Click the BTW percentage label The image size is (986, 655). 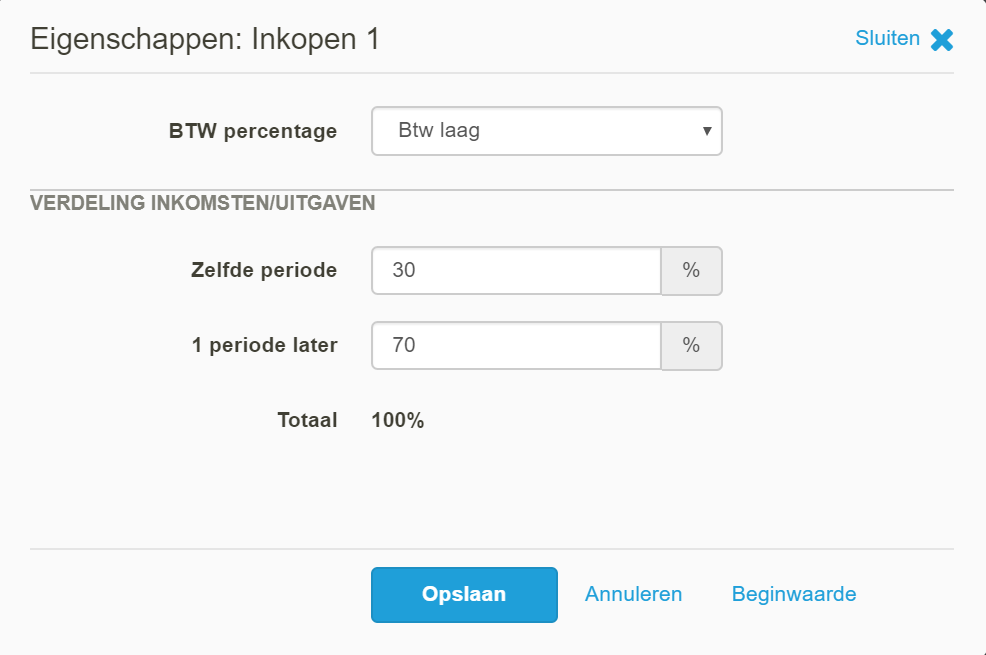[x=253, y=131]
